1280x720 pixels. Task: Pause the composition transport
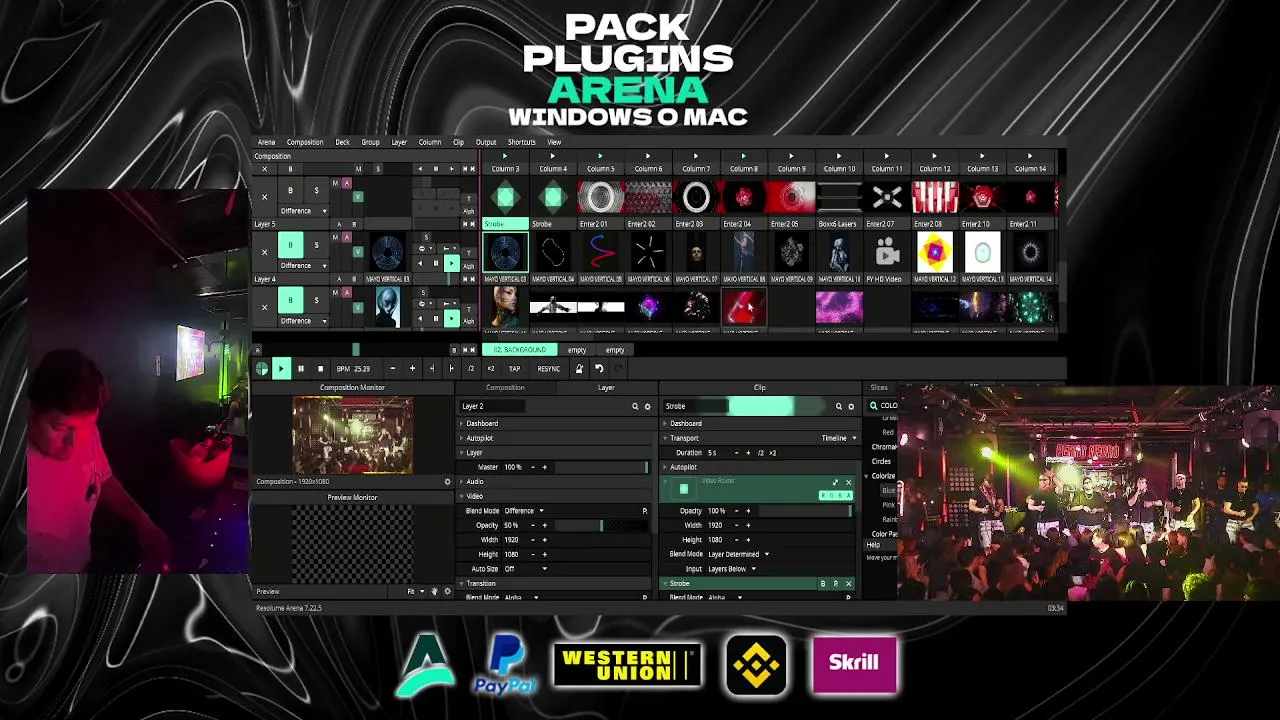click(x=301, y=369)
